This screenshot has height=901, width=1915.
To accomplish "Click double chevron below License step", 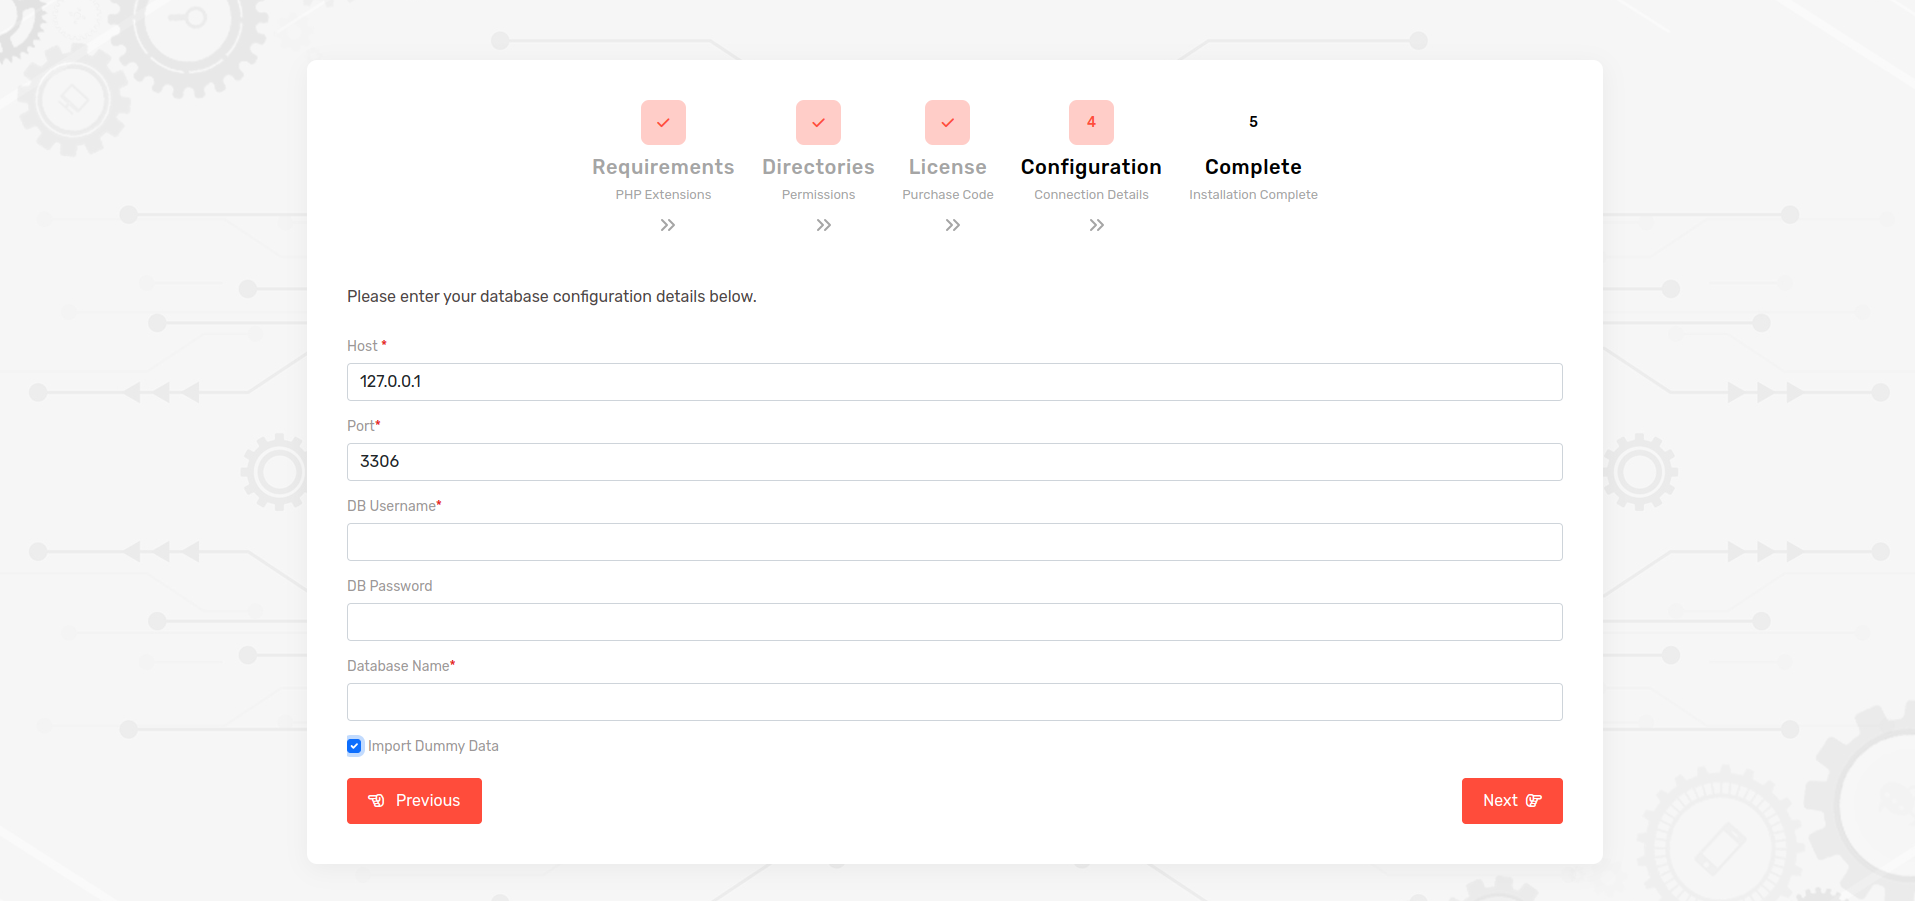I will [952, 225].
